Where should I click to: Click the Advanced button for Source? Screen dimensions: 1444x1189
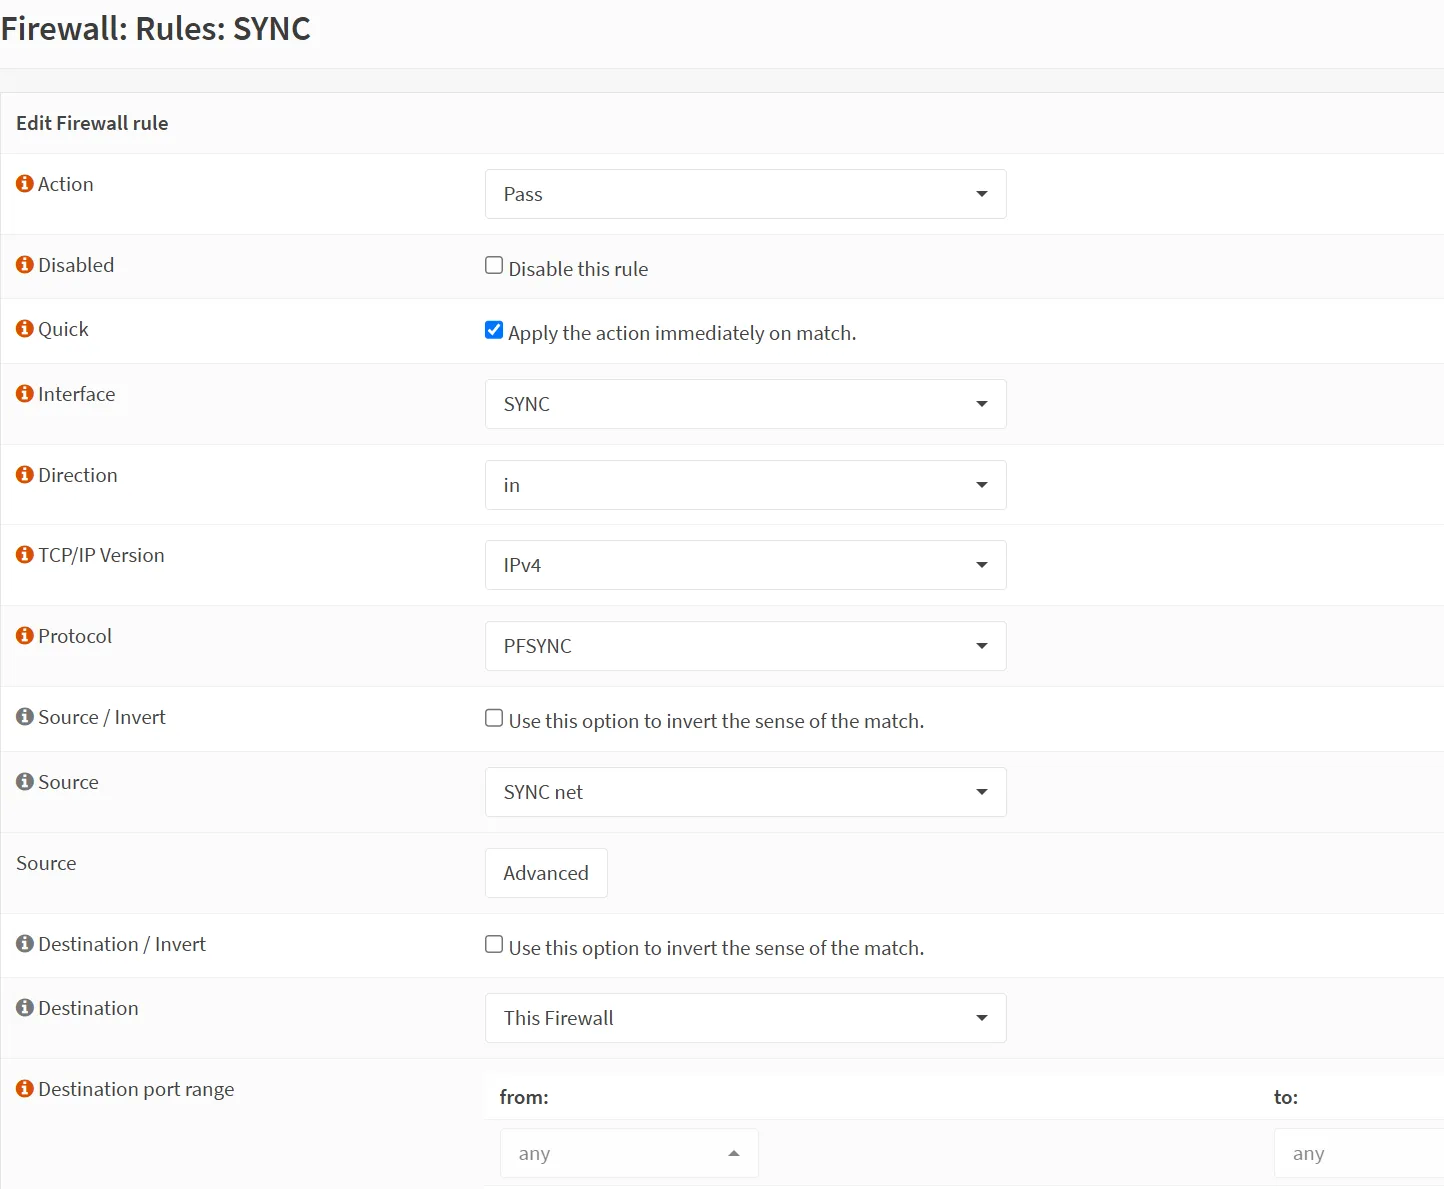(x=546, y=873)
